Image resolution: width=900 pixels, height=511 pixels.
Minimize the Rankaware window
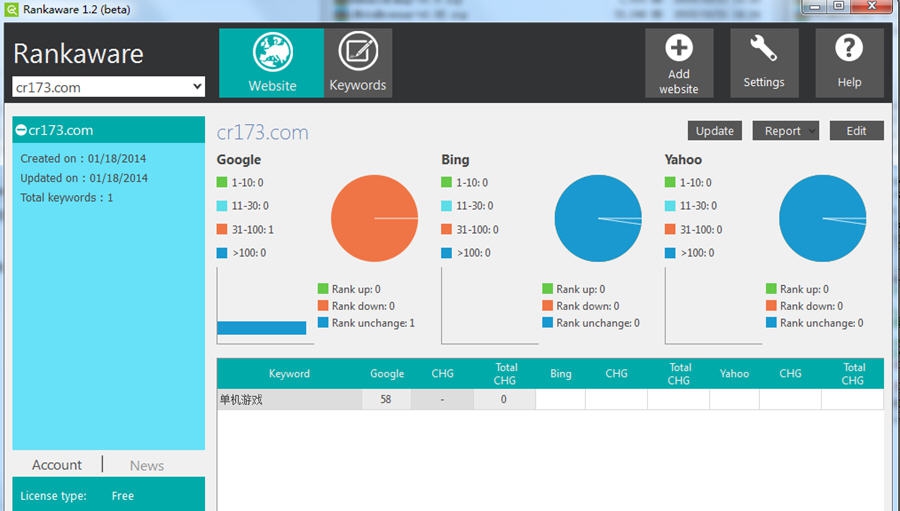pos(814,6)
